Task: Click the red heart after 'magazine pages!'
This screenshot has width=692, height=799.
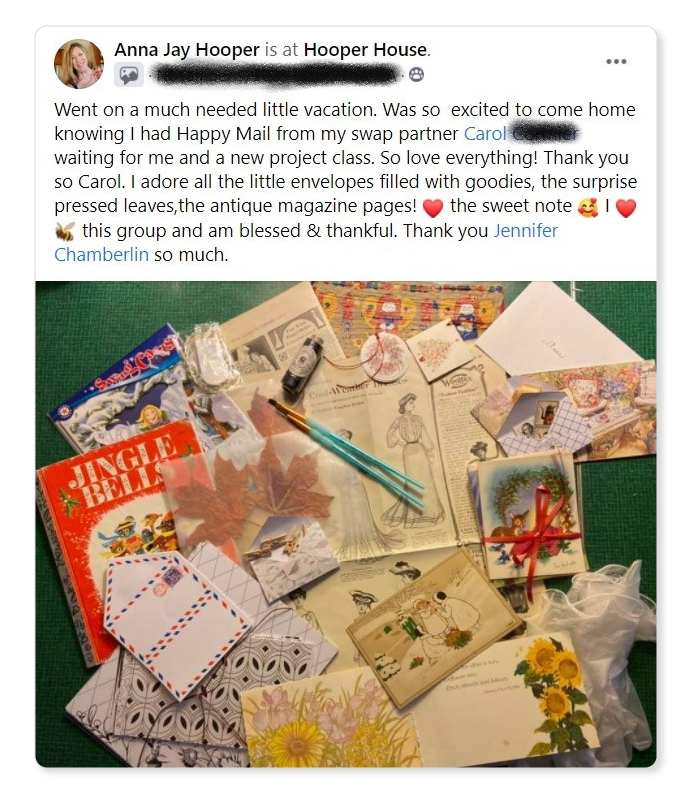Action: point(433,207)
